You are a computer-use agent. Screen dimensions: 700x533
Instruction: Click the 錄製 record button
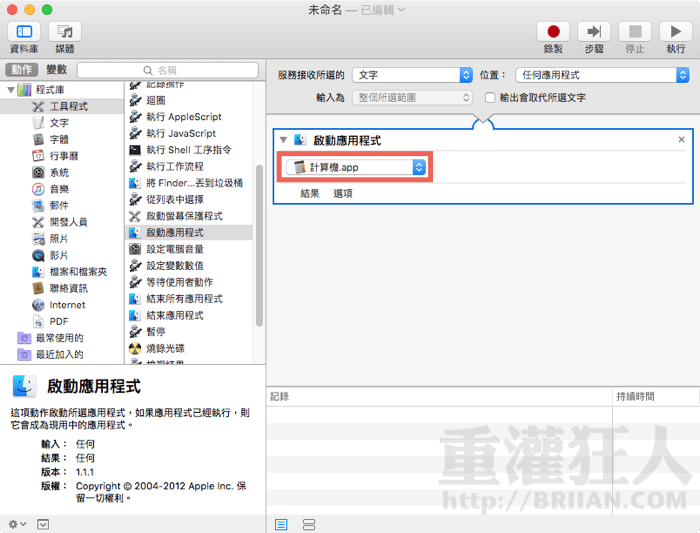pyautogui.click(x=552, y=32)
